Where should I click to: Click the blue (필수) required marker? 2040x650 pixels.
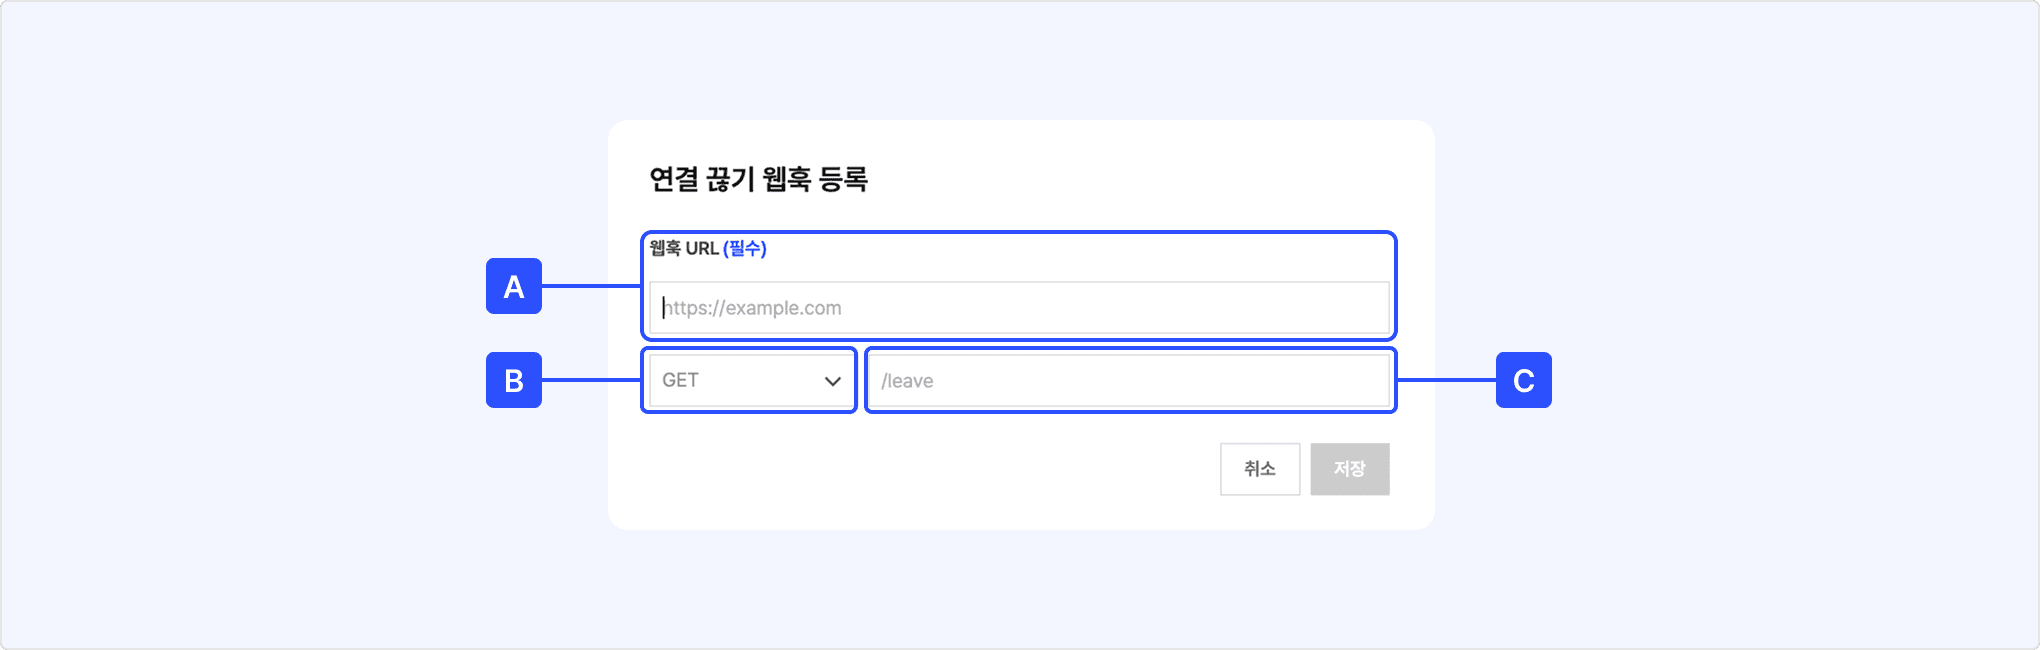(745, 249)
